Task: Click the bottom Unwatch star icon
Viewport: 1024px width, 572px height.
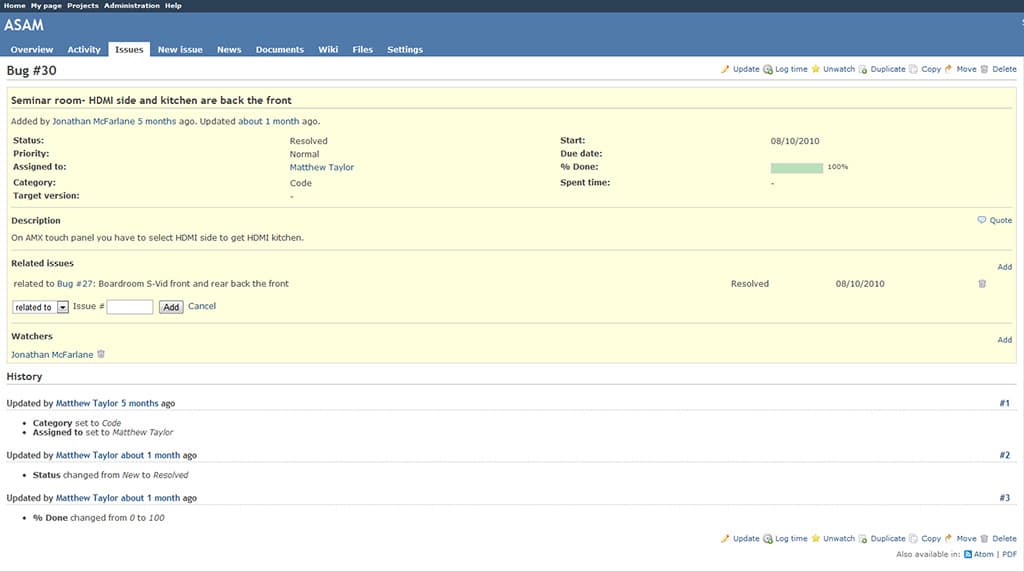Action: pyautogui.click(x=816, y=539)
